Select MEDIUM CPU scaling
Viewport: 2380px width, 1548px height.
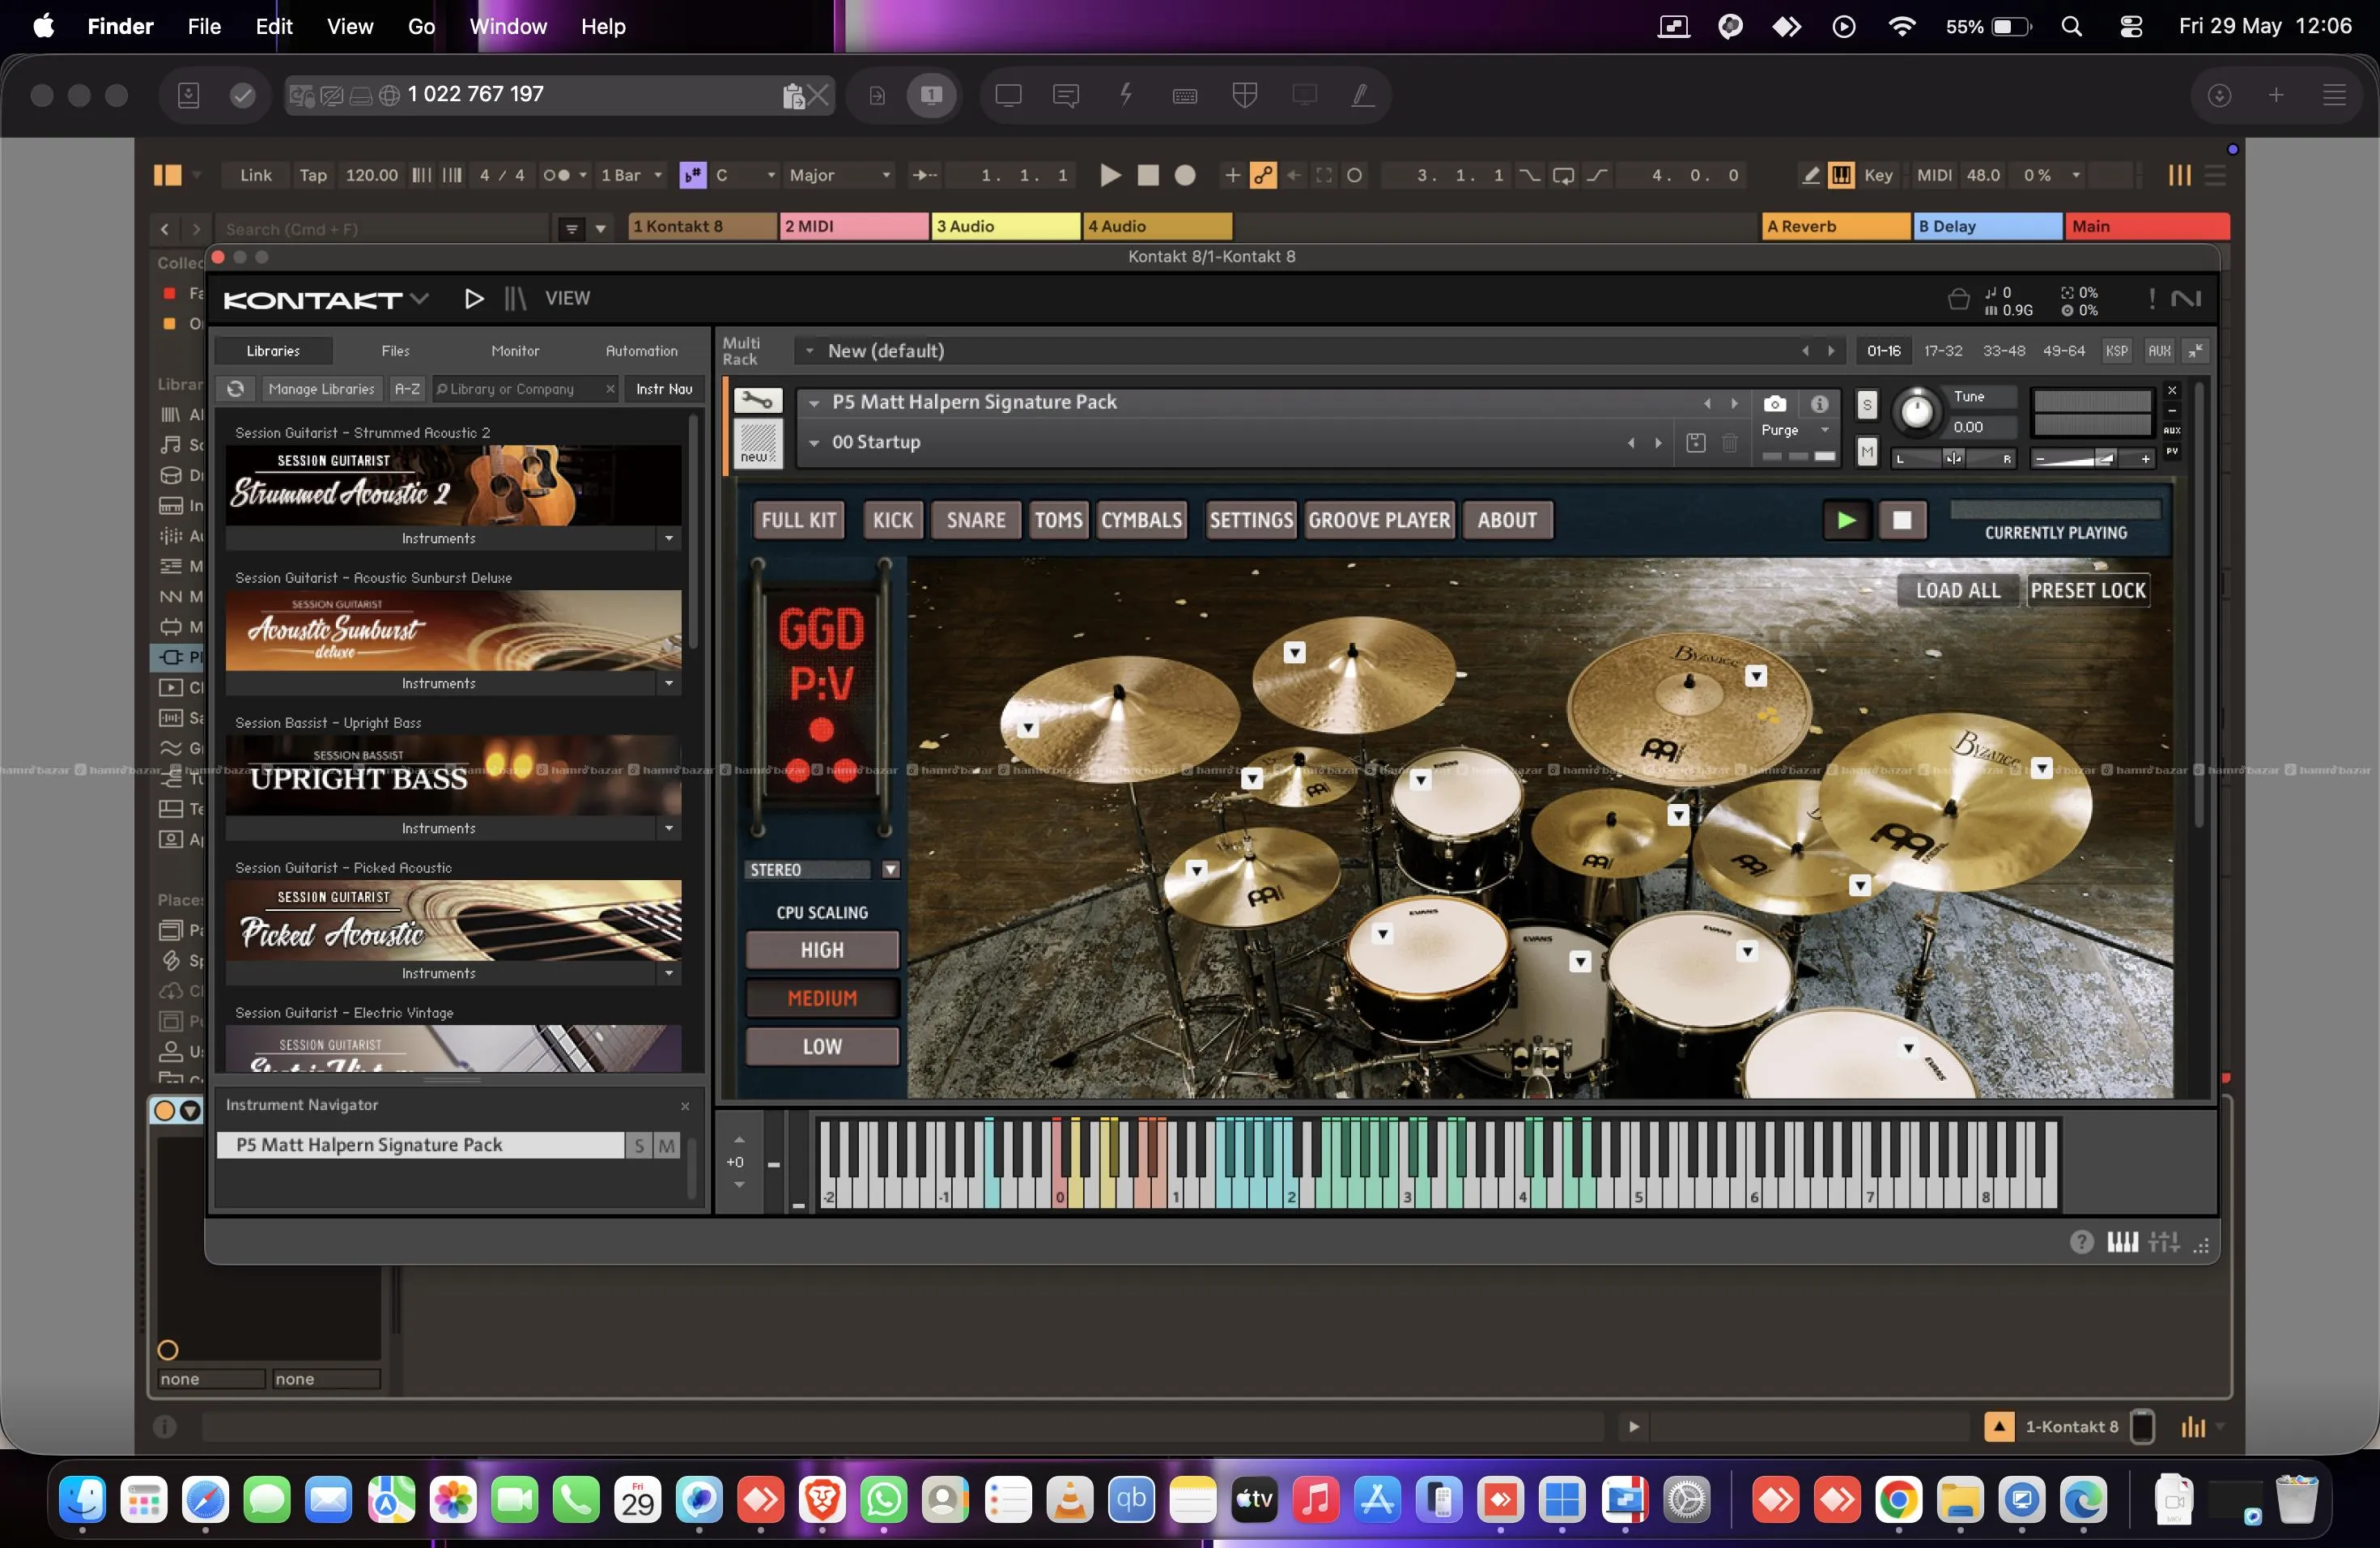[822, 998]
